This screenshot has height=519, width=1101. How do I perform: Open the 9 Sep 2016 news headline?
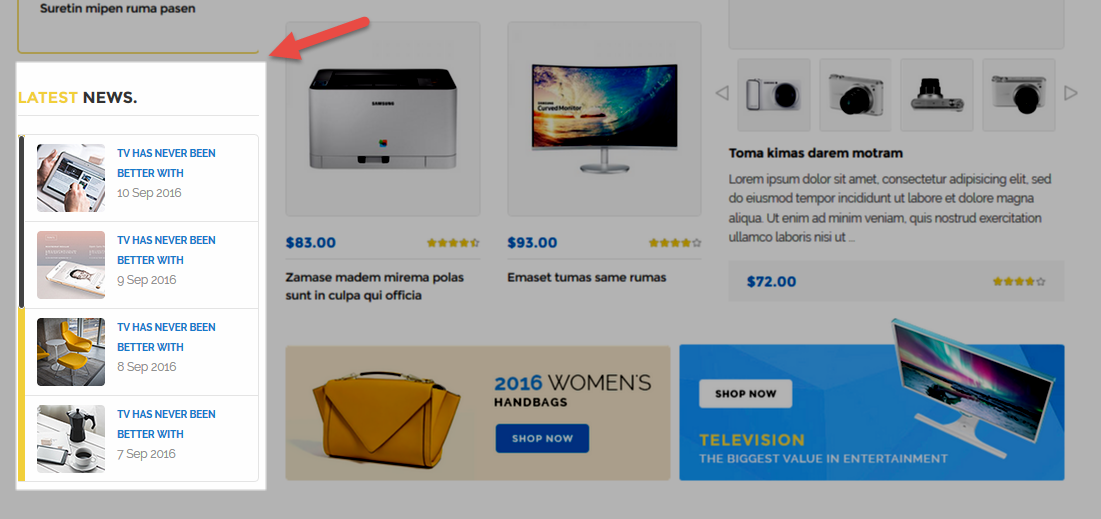pos(166,250)
